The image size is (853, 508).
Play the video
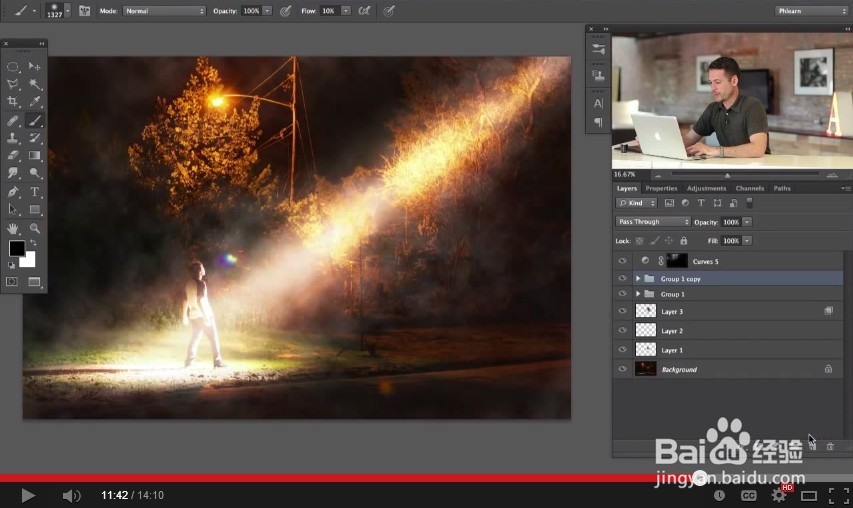click(x=28, y=495)
